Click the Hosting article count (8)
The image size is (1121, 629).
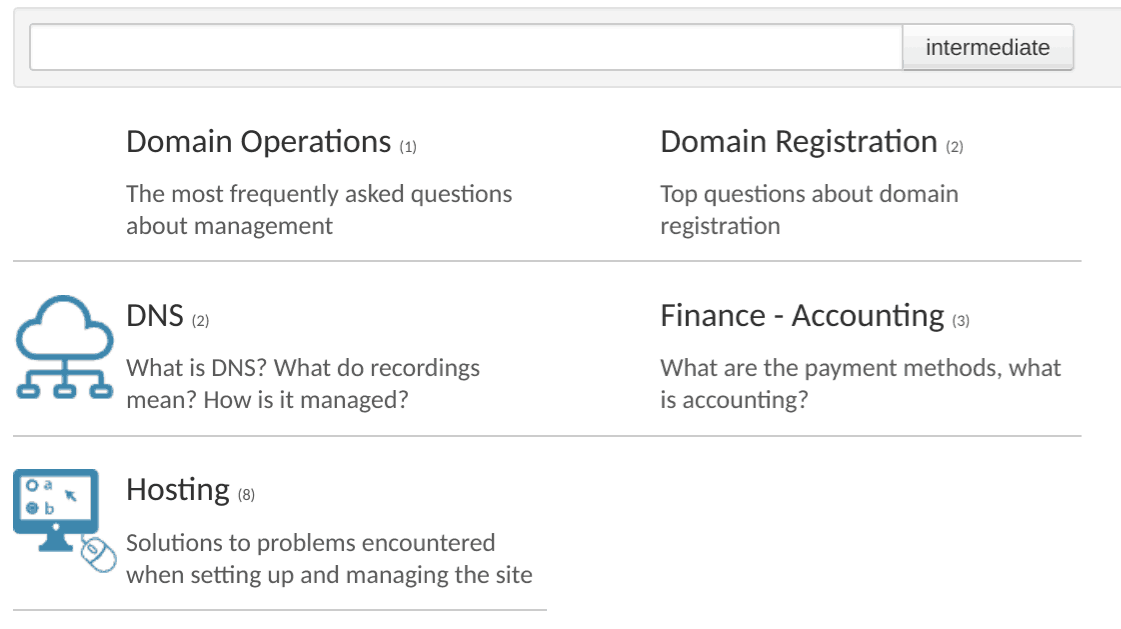(246, 495)
